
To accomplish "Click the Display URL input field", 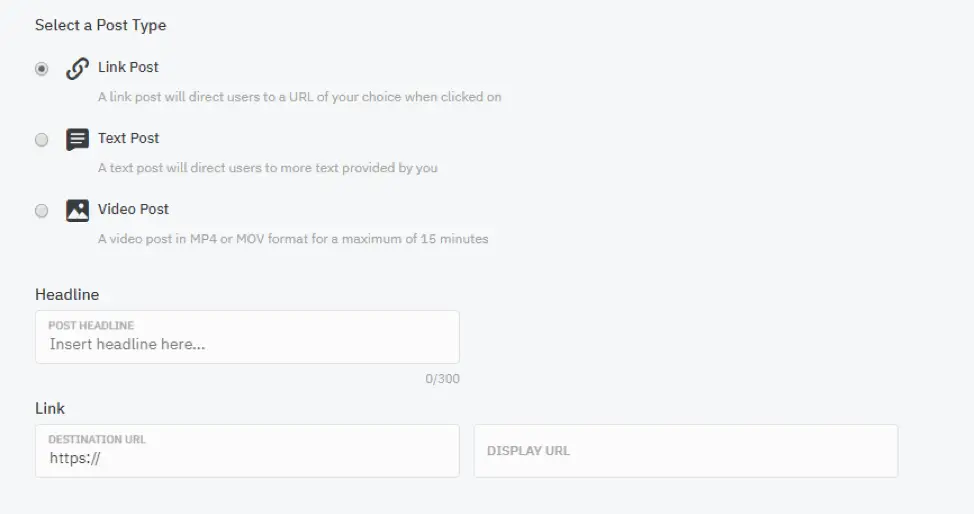I will tap(686, 451).
